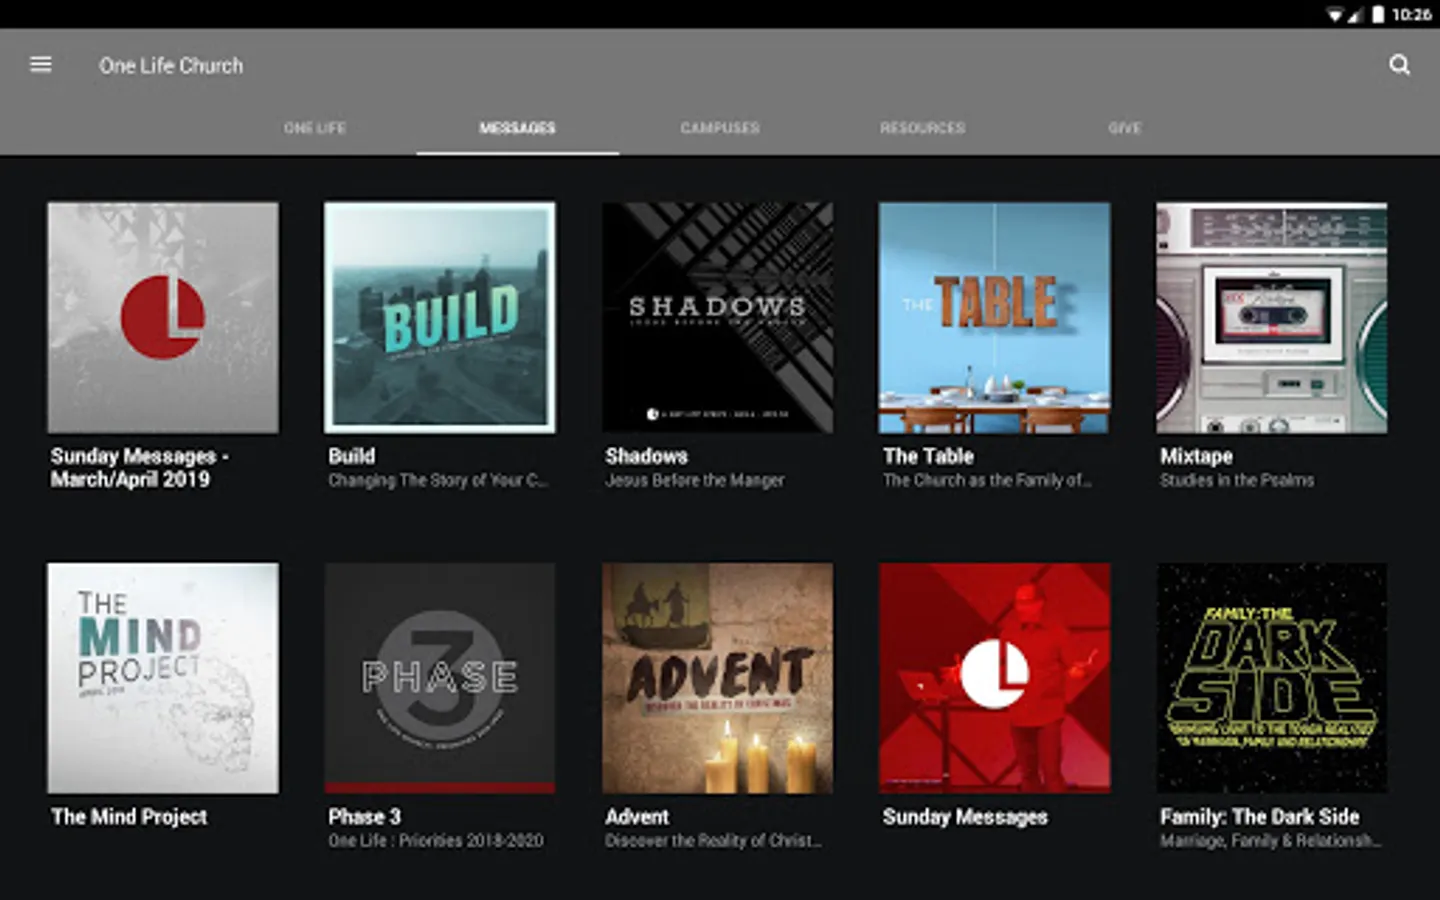Open the RESOURCES tab
The height and width of the screenshot is (900, 1440).
pyautogui.click(x=922, y=128)
